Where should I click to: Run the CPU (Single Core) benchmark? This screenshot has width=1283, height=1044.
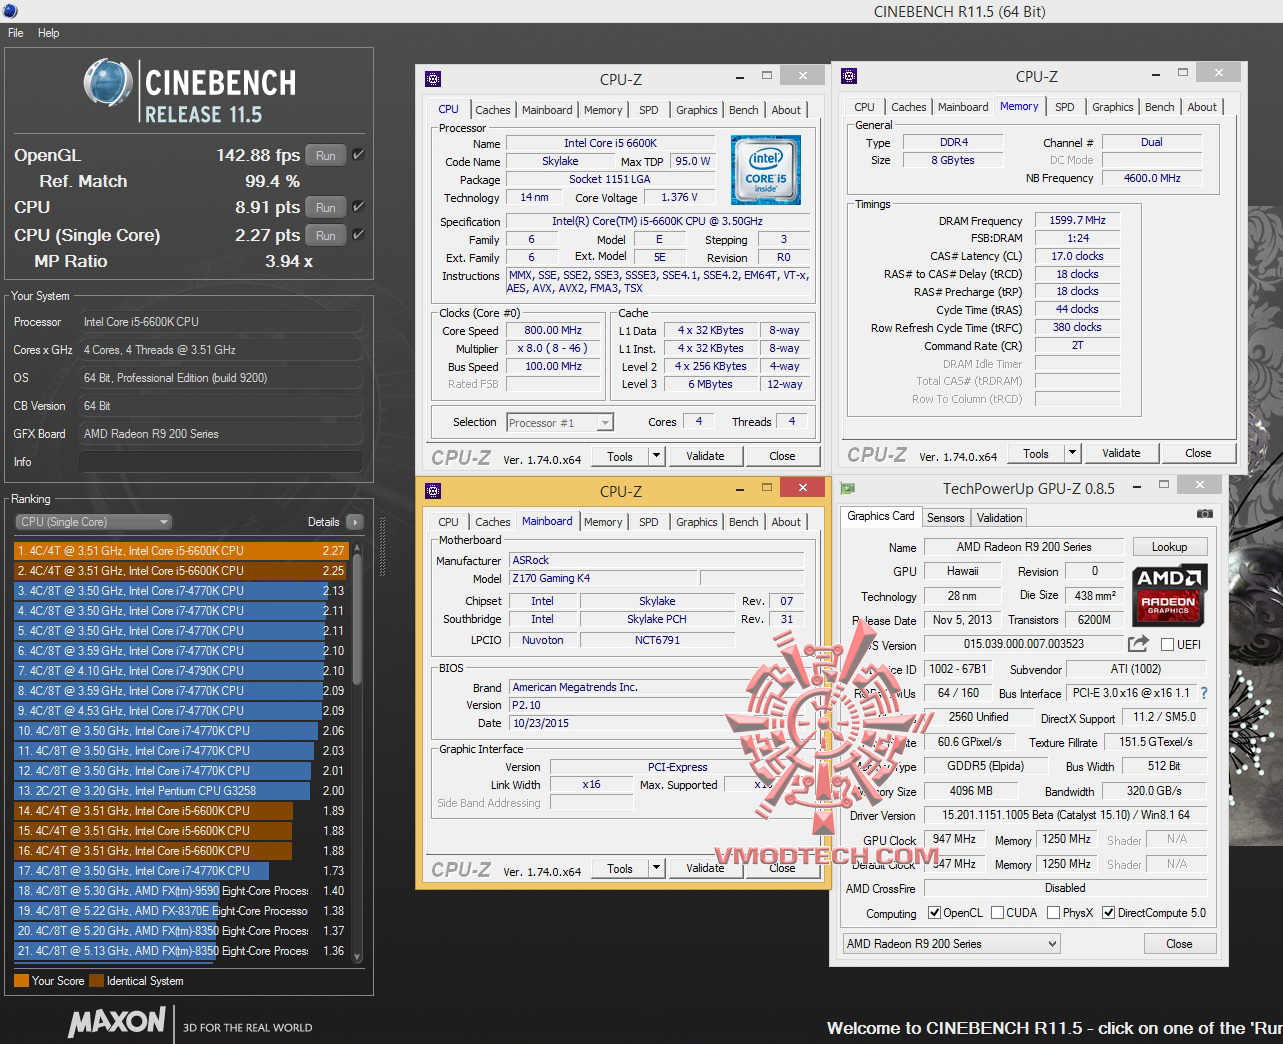[x=326, y=235]
